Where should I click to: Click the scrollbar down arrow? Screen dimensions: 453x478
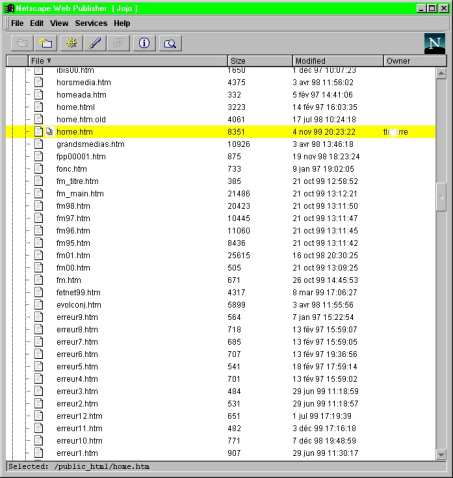(441, 454)
